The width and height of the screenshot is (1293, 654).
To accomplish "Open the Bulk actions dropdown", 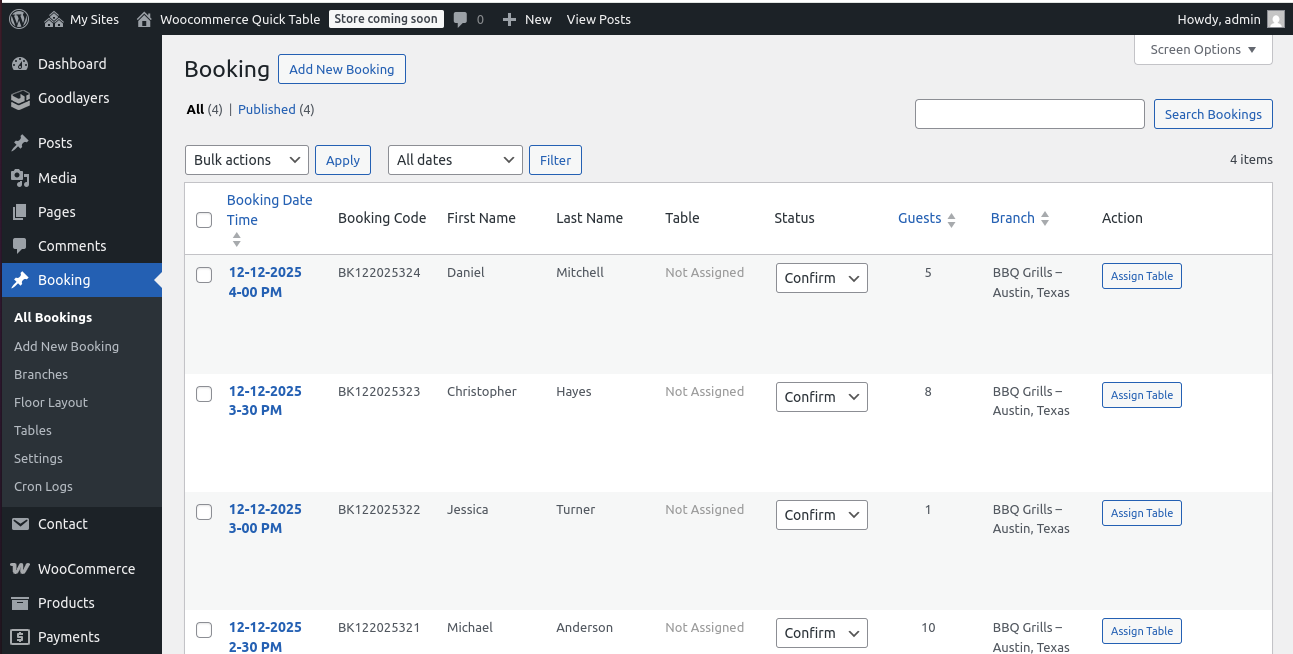I will click(247, 160).
